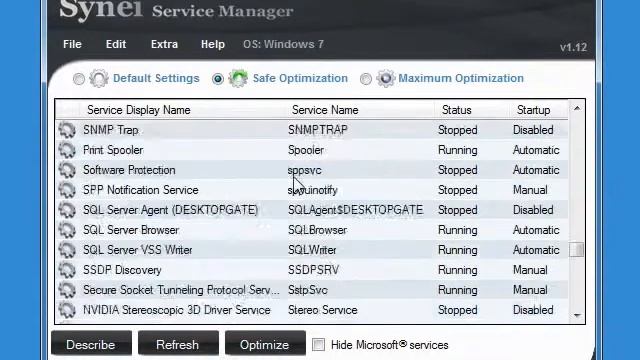Click Disabled startup of NVIDIA Stereoscopic service
Image resolution: width=640 pixels, height=360 pixels.
pyautogui.click(x=533, y=310)
